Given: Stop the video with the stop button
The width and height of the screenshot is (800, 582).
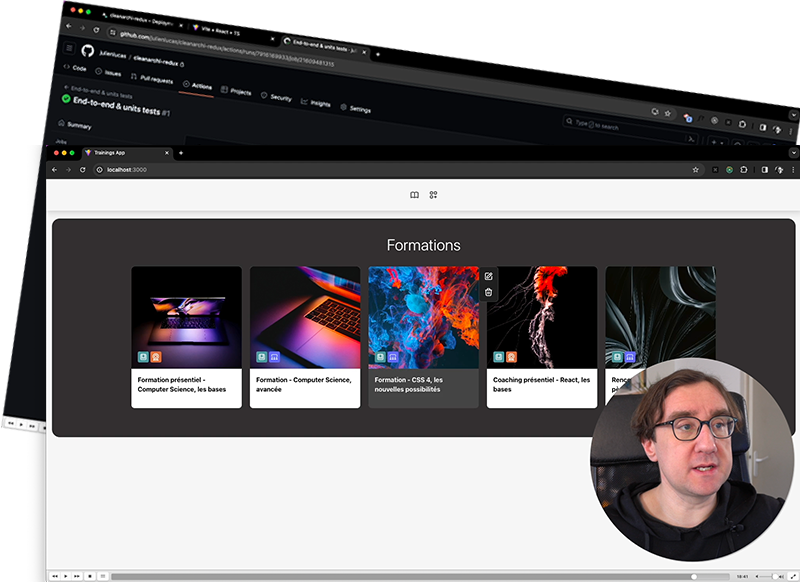Looking at the screenshot, I should click(x=90, y=576).
